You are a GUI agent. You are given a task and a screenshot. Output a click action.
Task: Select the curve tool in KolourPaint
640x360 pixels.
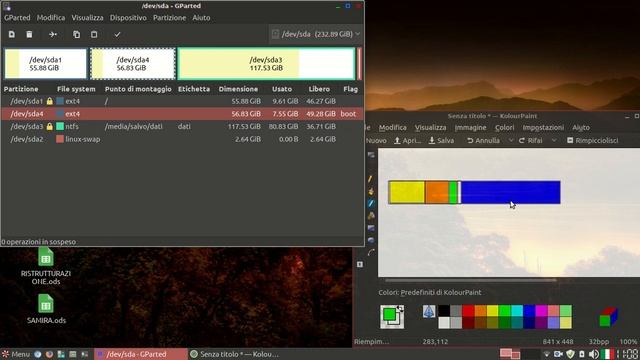point(371,253)
